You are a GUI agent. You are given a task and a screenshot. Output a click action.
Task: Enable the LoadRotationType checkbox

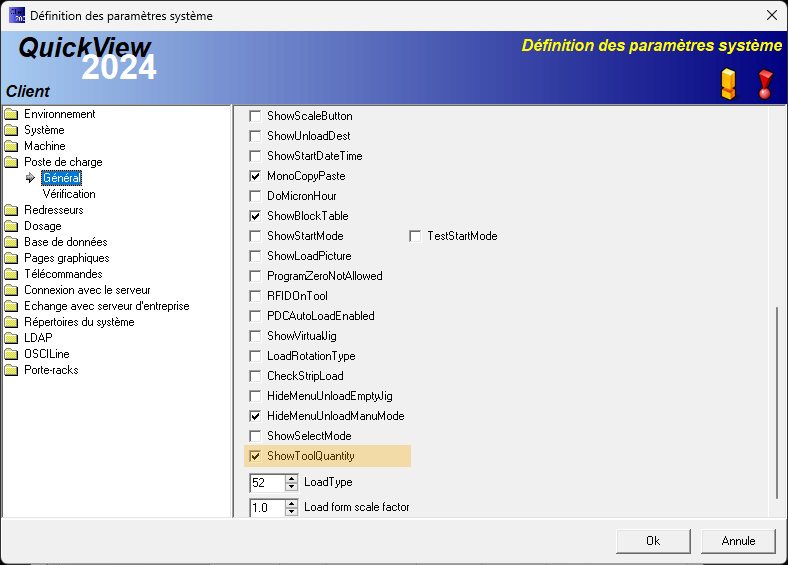point(255,356)
